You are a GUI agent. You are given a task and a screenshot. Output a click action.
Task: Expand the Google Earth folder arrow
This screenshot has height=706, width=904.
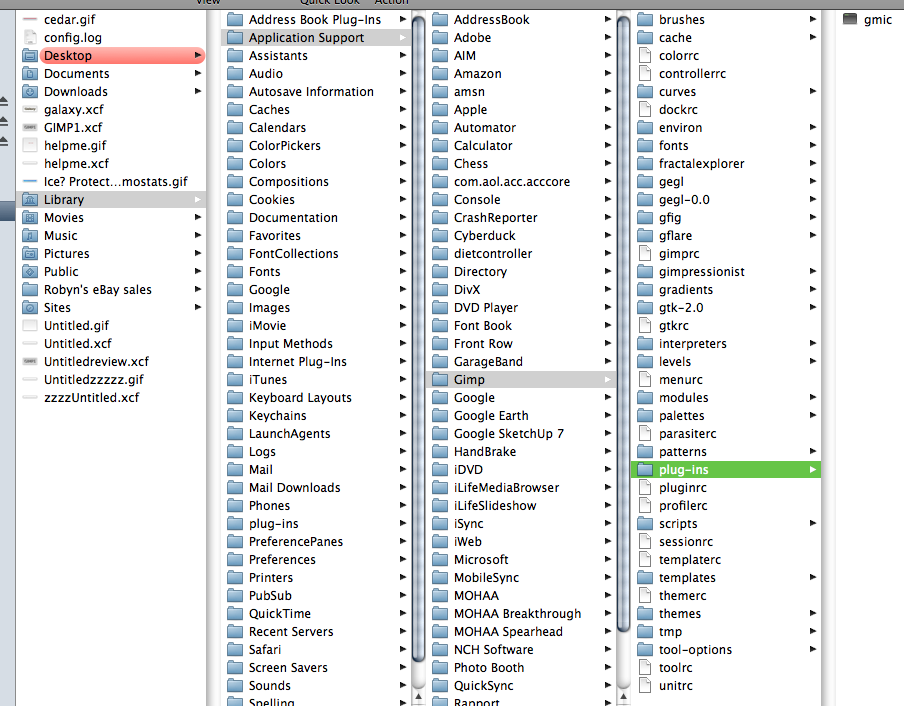608,416
